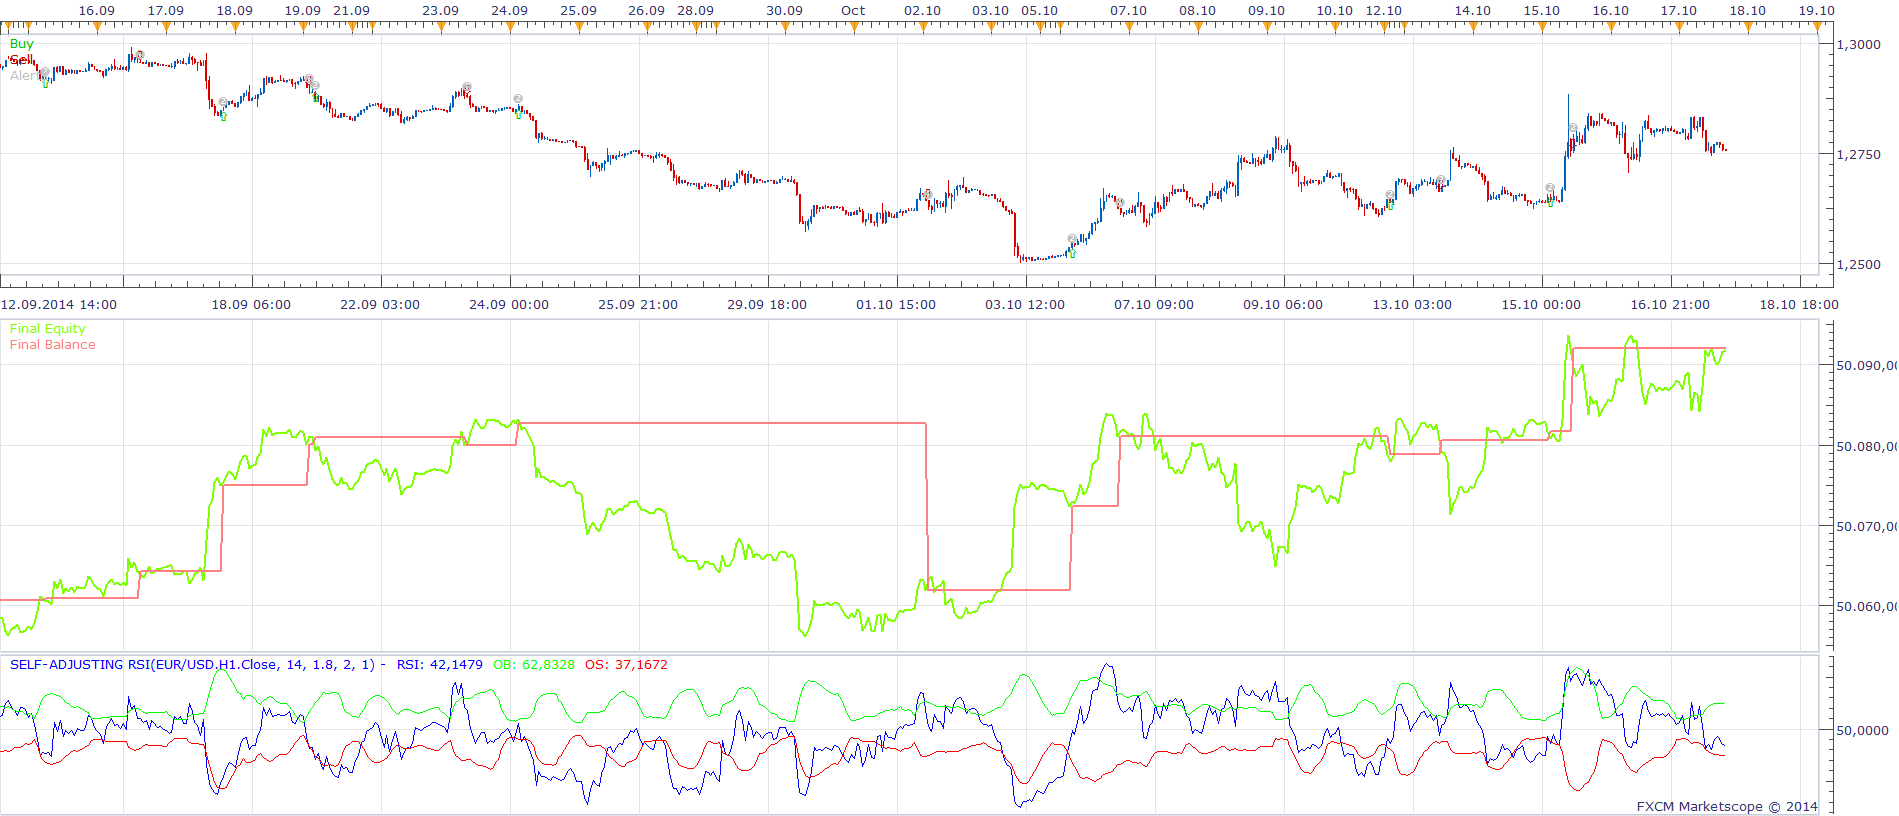
Task: Select the OS: 37,1672 value
Action: point(626,664)
